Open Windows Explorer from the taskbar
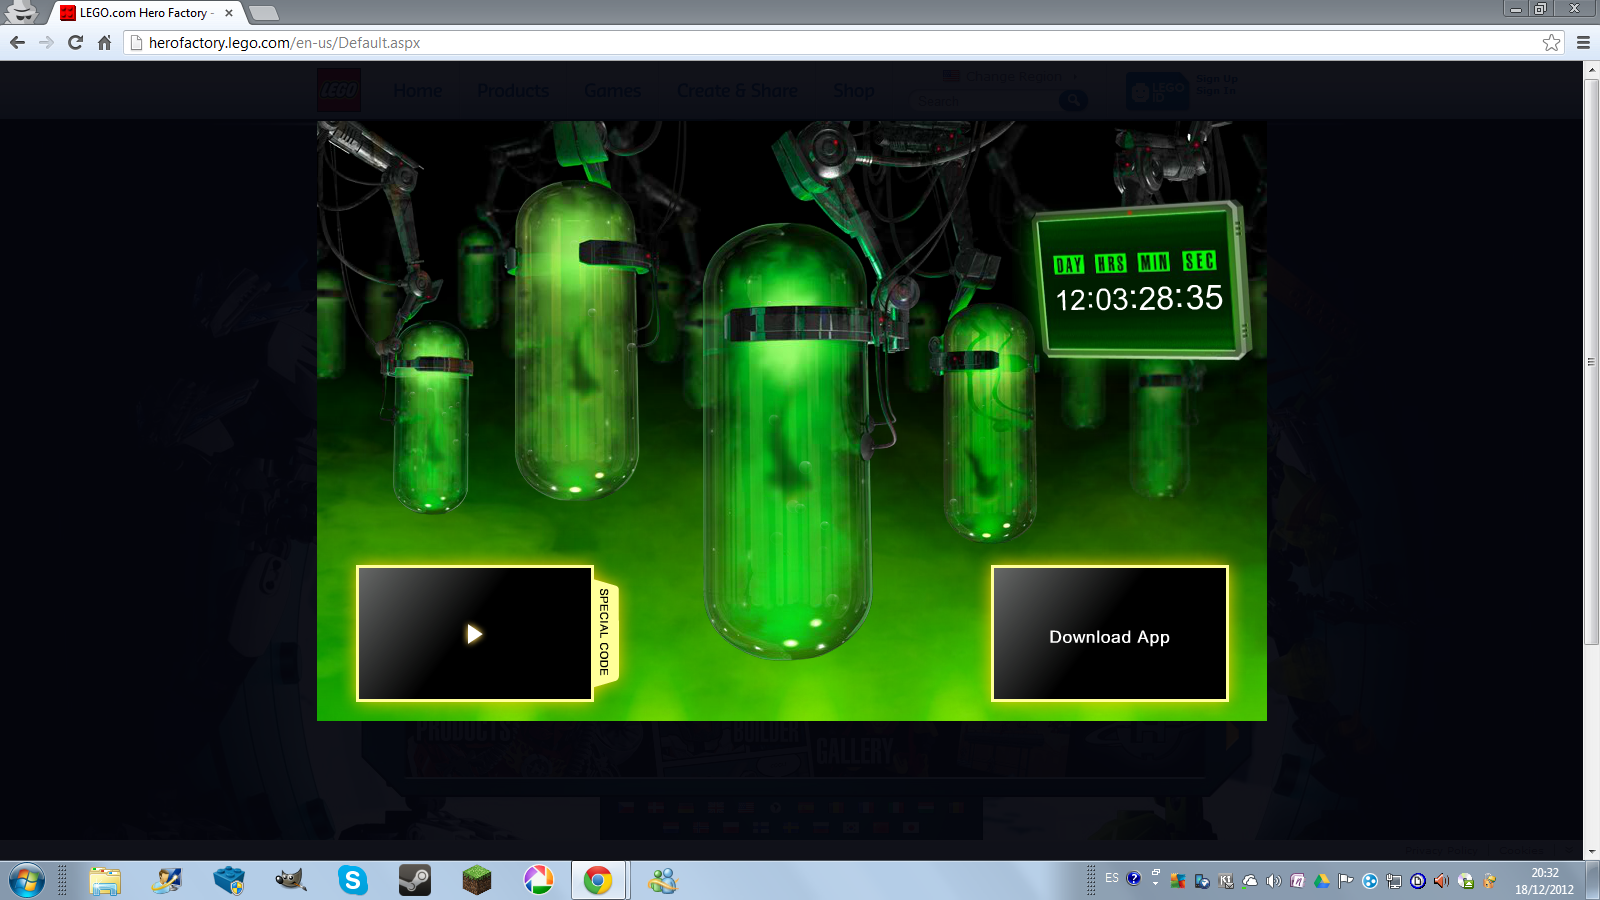This screenshot has height=900, width=1600. 105,881
